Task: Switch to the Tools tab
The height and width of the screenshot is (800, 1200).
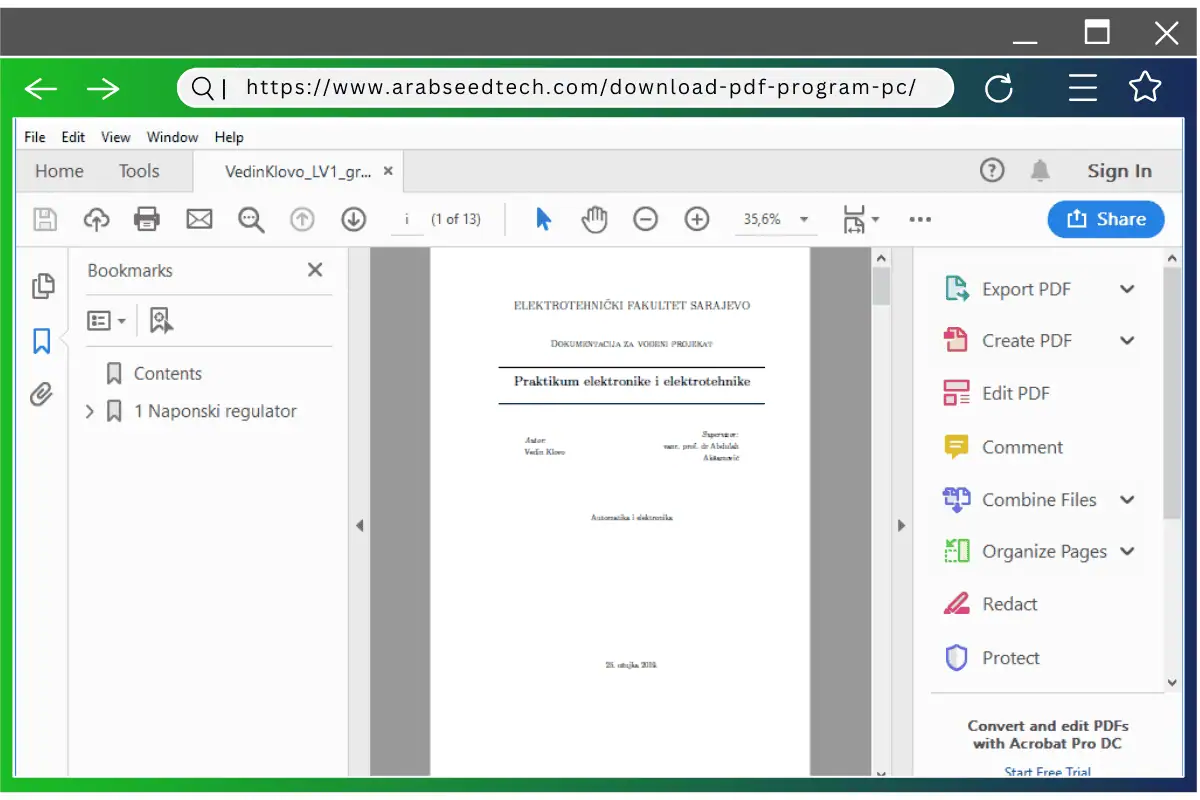Action: (138, 171)
